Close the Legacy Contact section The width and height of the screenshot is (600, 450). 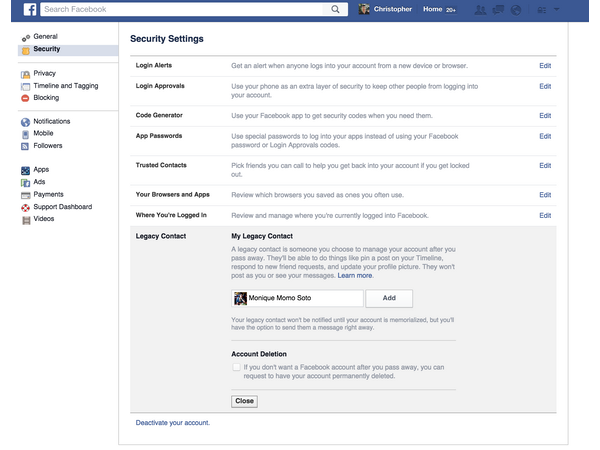coord(244,401)
